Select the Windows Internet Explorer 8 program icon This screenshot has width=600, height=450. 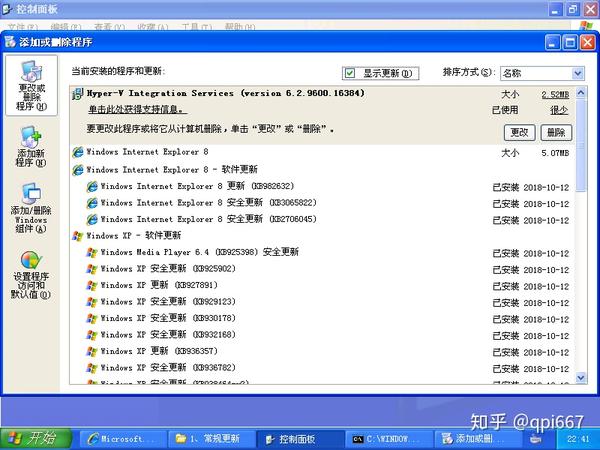tap(78, 152)
